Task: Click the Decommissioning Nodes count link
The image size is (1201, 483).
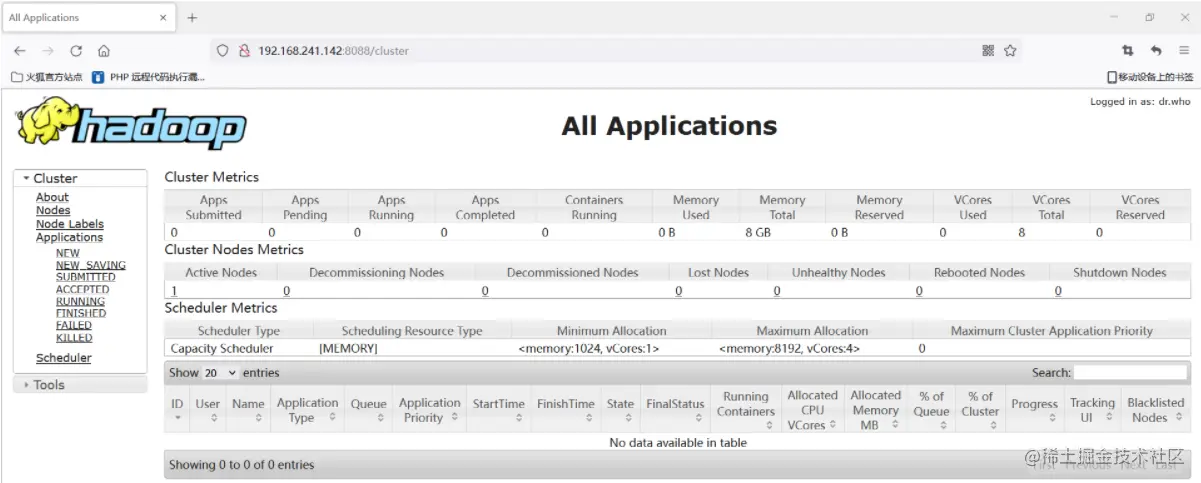Action: (x=286, y=291)
